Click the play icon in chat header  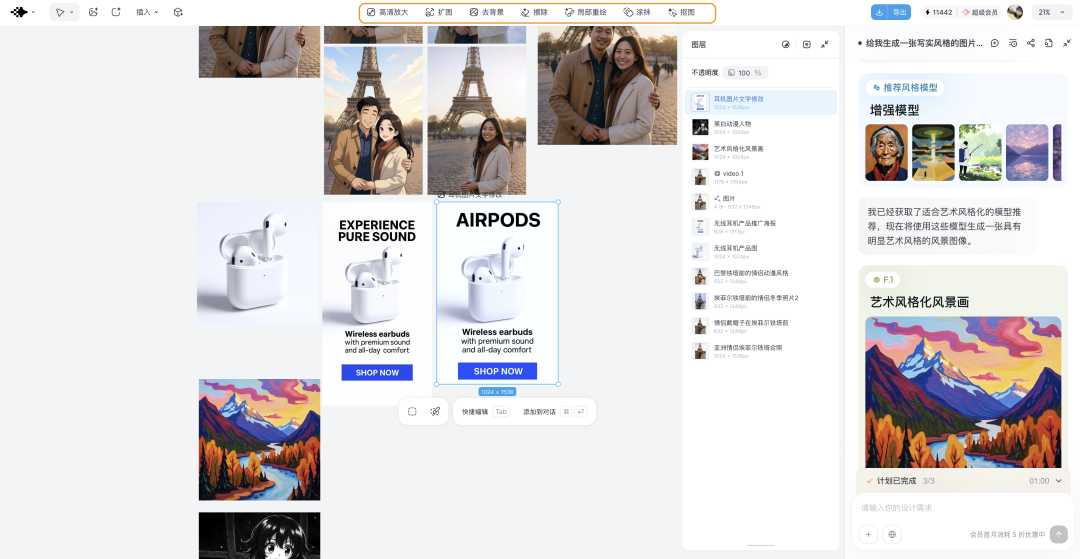[x=995, y=43]
